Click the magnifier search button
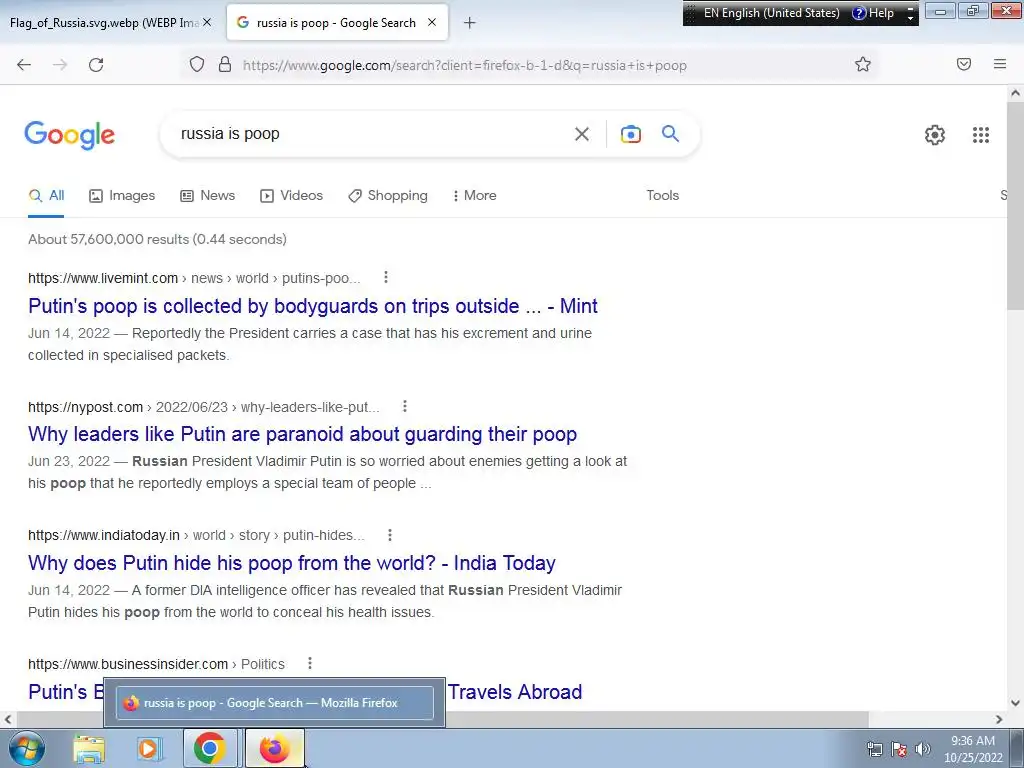Screen dimensions: 1024x768 click(x=670, y=134)
